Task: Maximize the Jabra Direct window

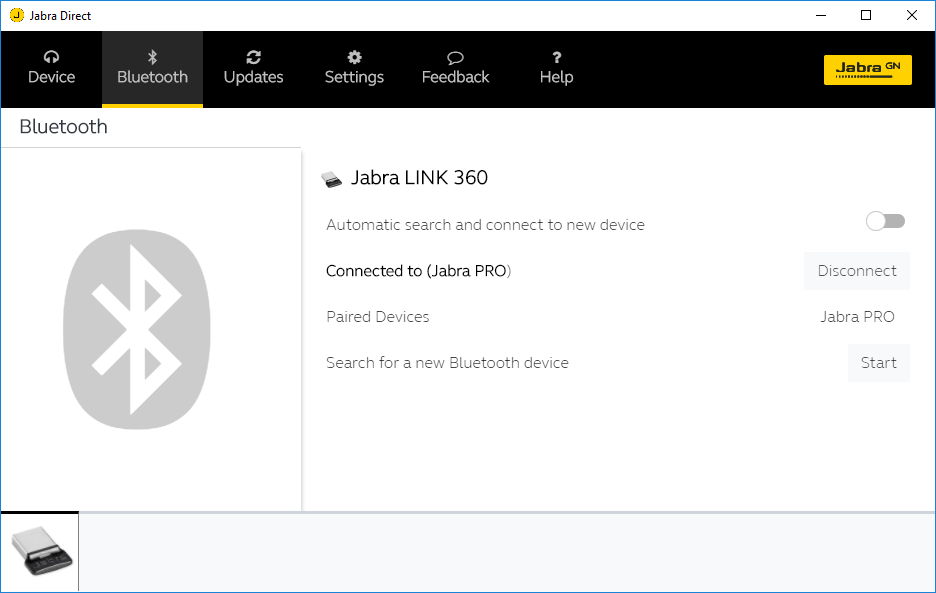Action: [866, 15]
